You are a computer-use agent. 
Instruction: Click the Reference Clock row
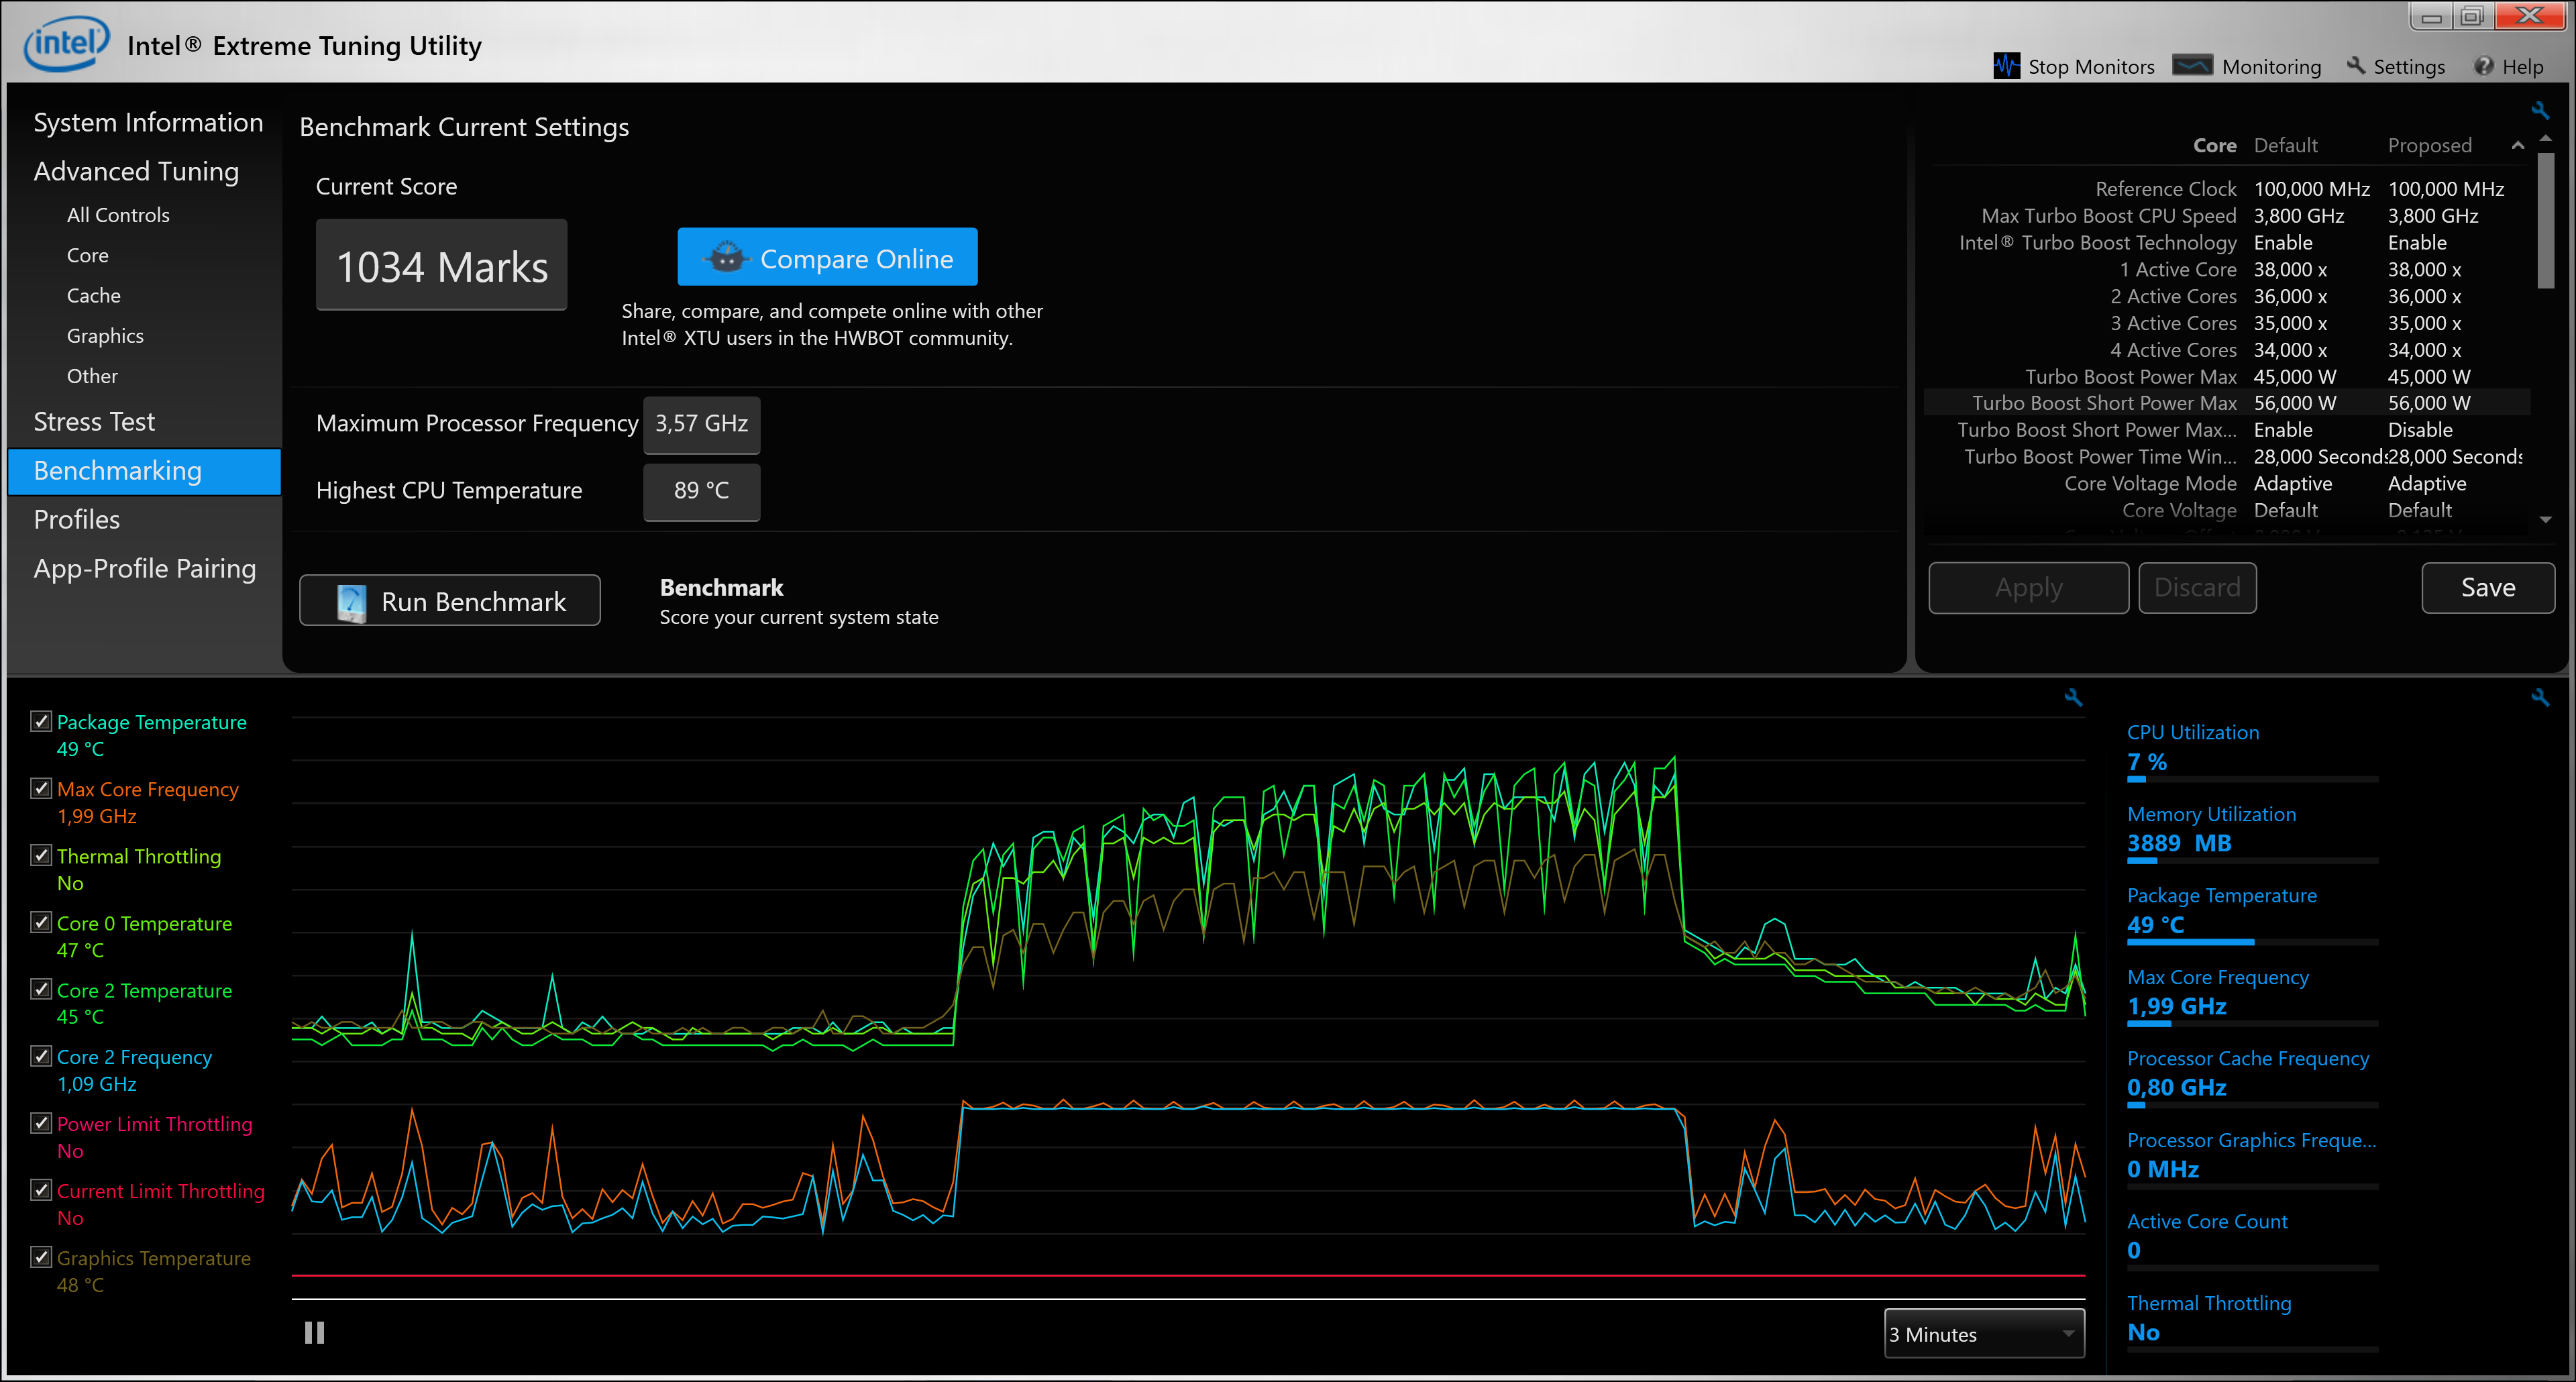(x=2227, y=189)
